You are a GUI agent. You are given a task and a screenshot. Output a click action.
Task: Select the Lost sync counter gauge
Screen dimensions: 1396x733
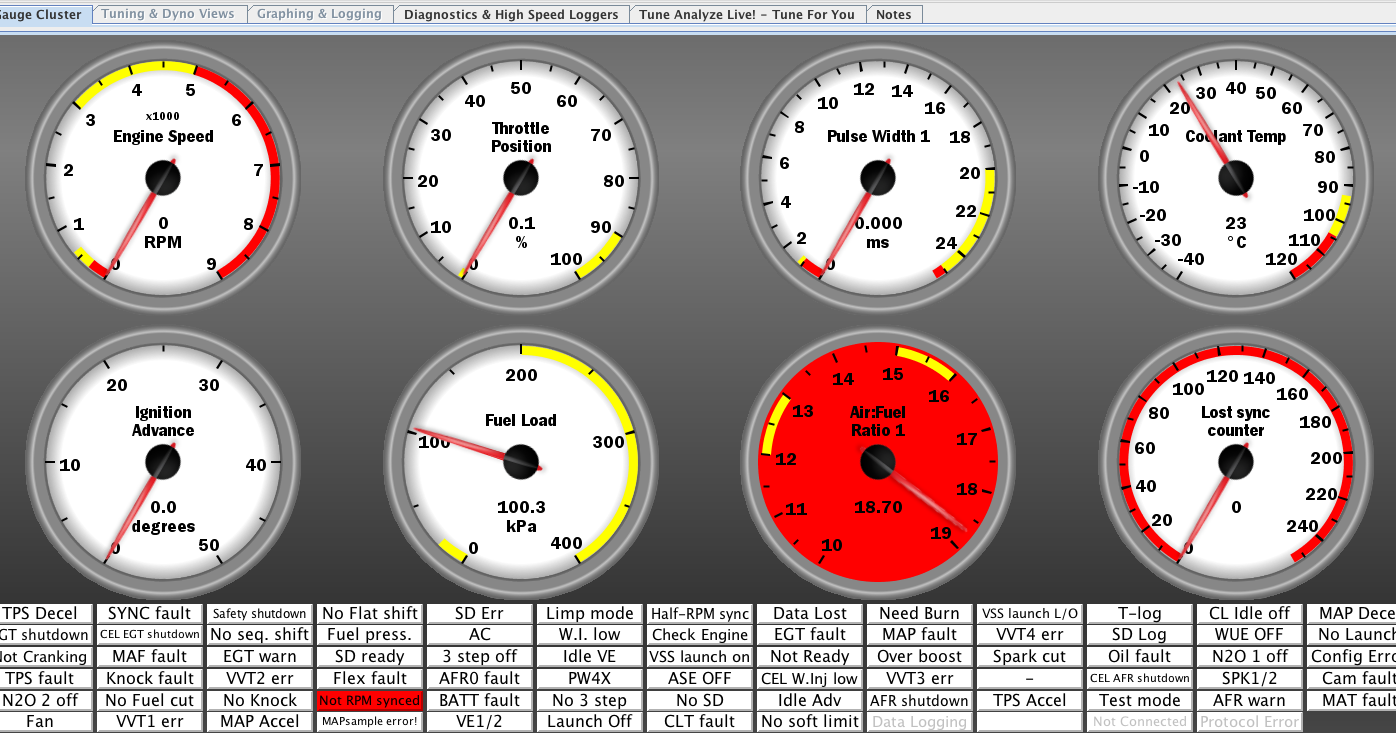pyautogui.click(x=1235, y=462)
